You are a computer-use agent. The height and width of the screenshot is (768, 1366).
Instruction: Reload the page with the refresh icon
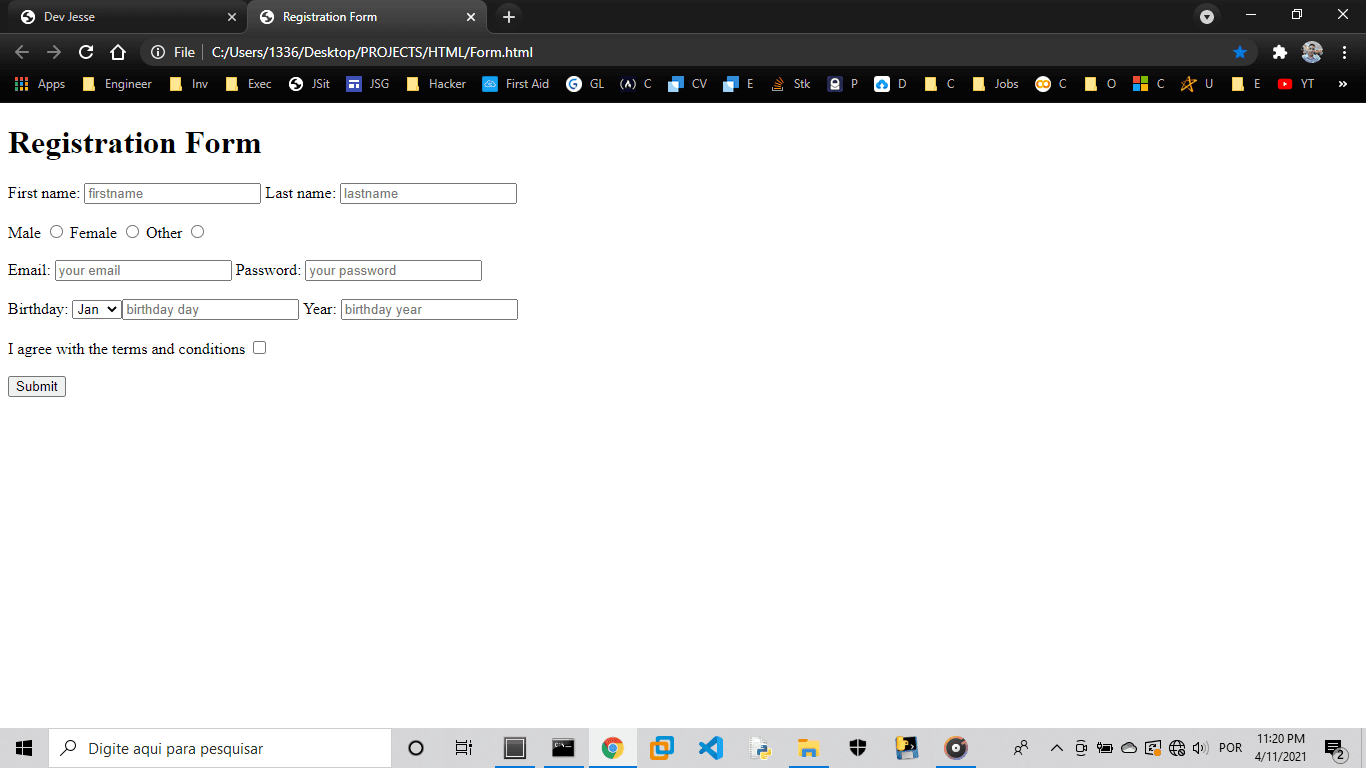(x=86, y=52)
